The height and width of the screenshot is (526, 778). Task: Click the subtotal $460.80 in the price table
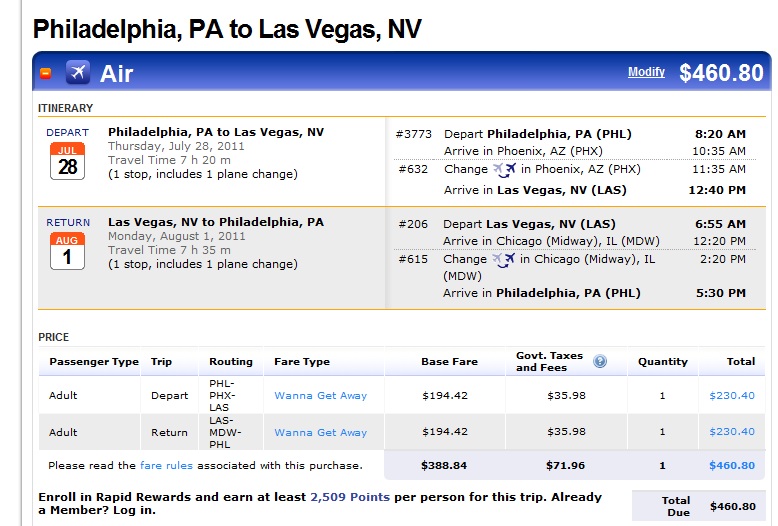tap(732, 465)
